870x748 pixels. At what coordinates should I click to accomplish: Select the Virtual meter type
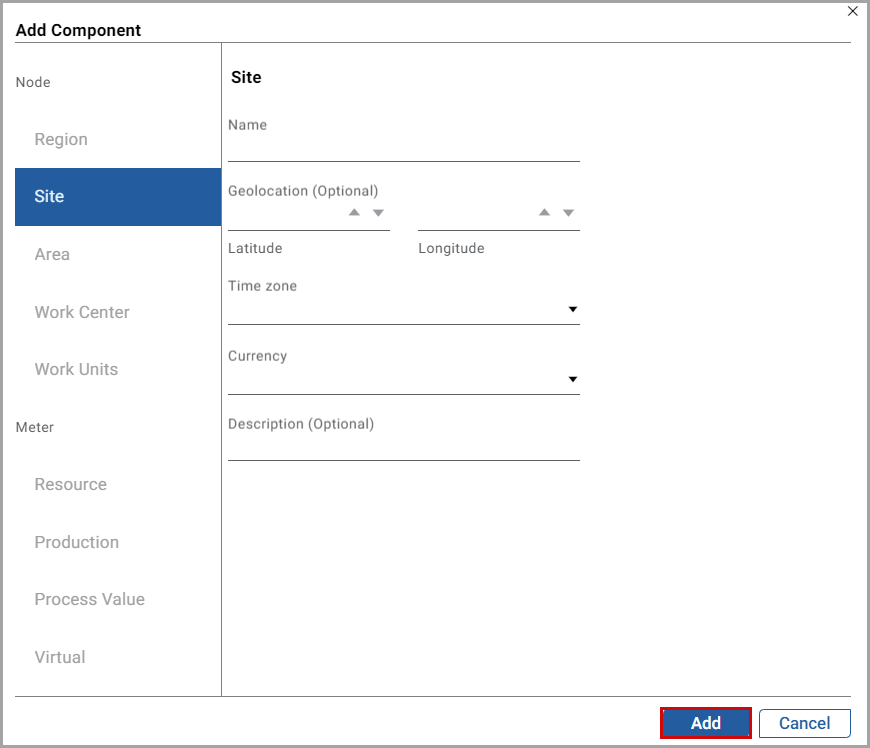coord(60,657)
